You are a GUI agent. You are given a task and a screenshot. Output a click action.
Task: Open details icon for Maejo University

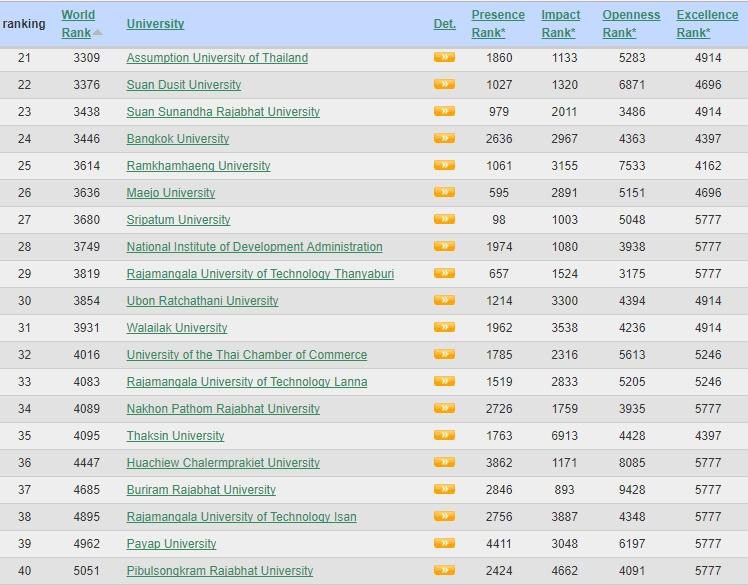click(x=444, y=192)
